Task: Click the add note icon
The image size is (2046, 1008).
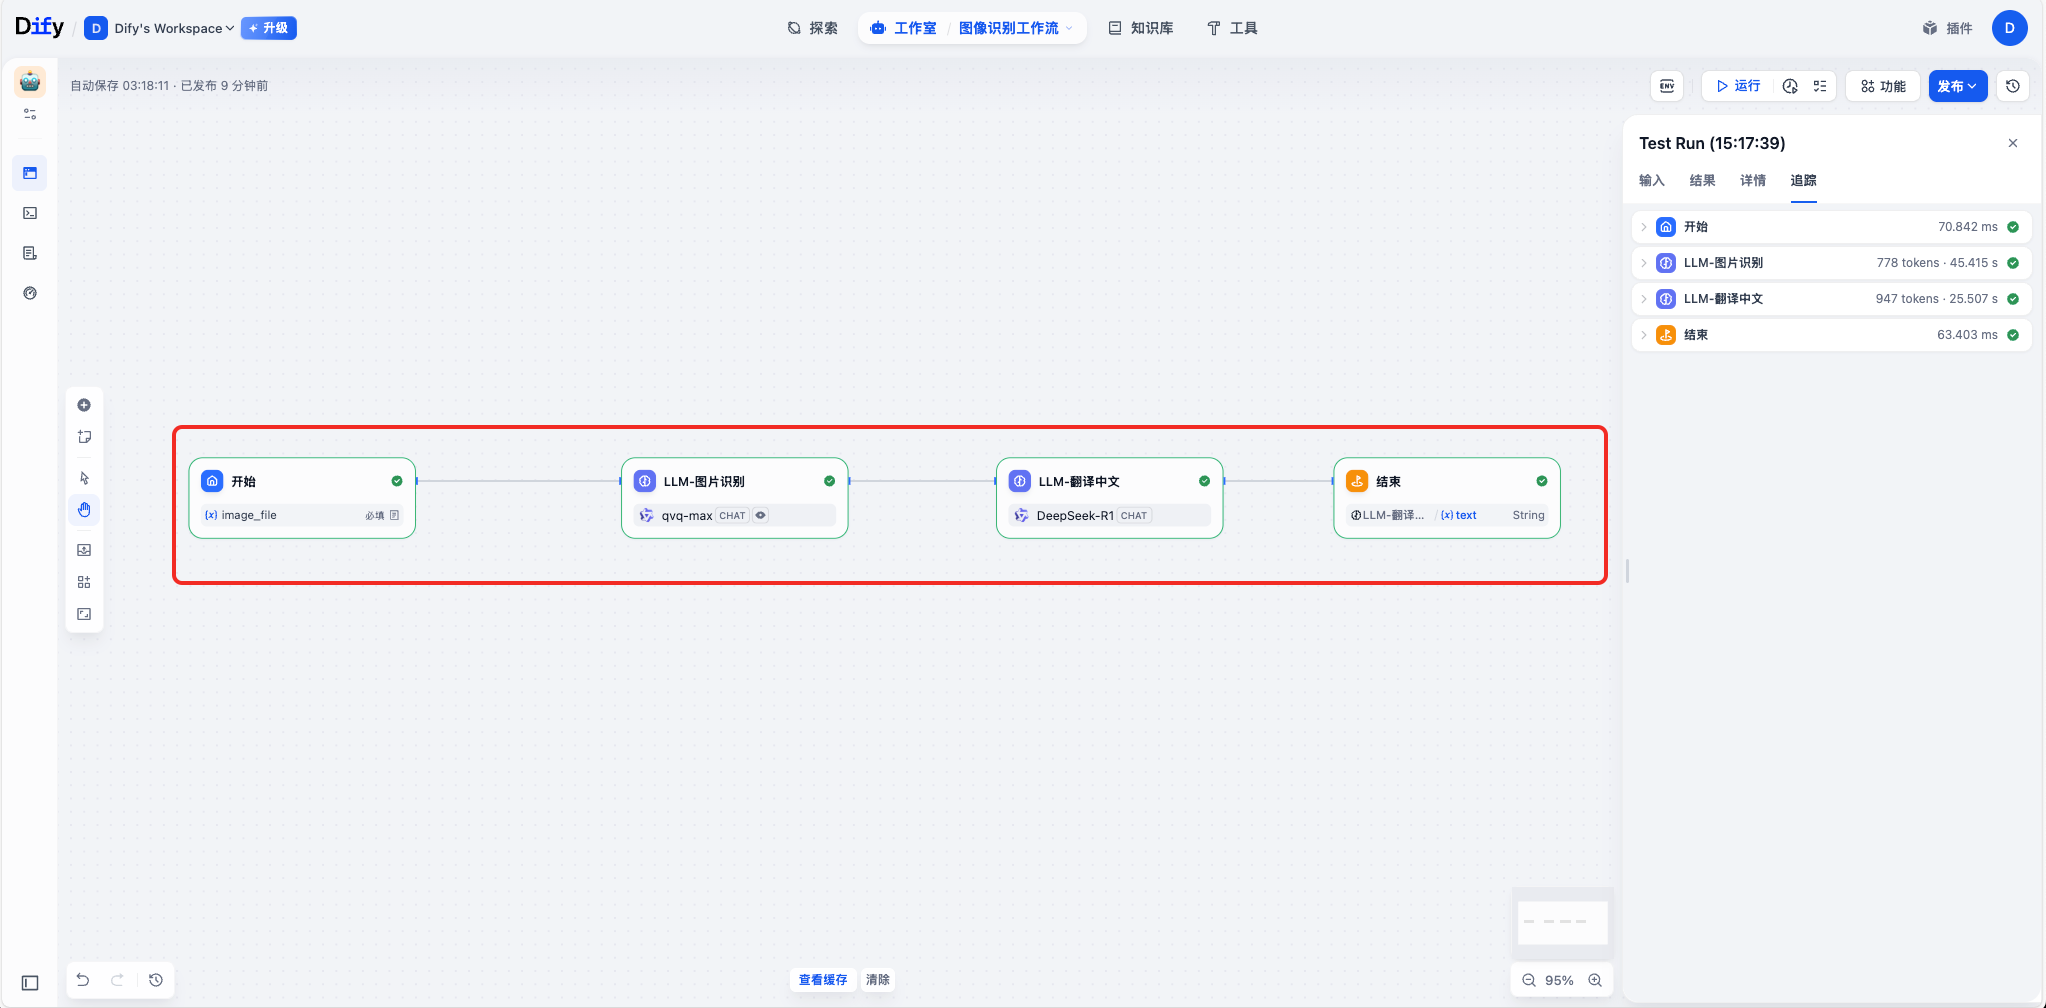Action: [x=84, y=437]
